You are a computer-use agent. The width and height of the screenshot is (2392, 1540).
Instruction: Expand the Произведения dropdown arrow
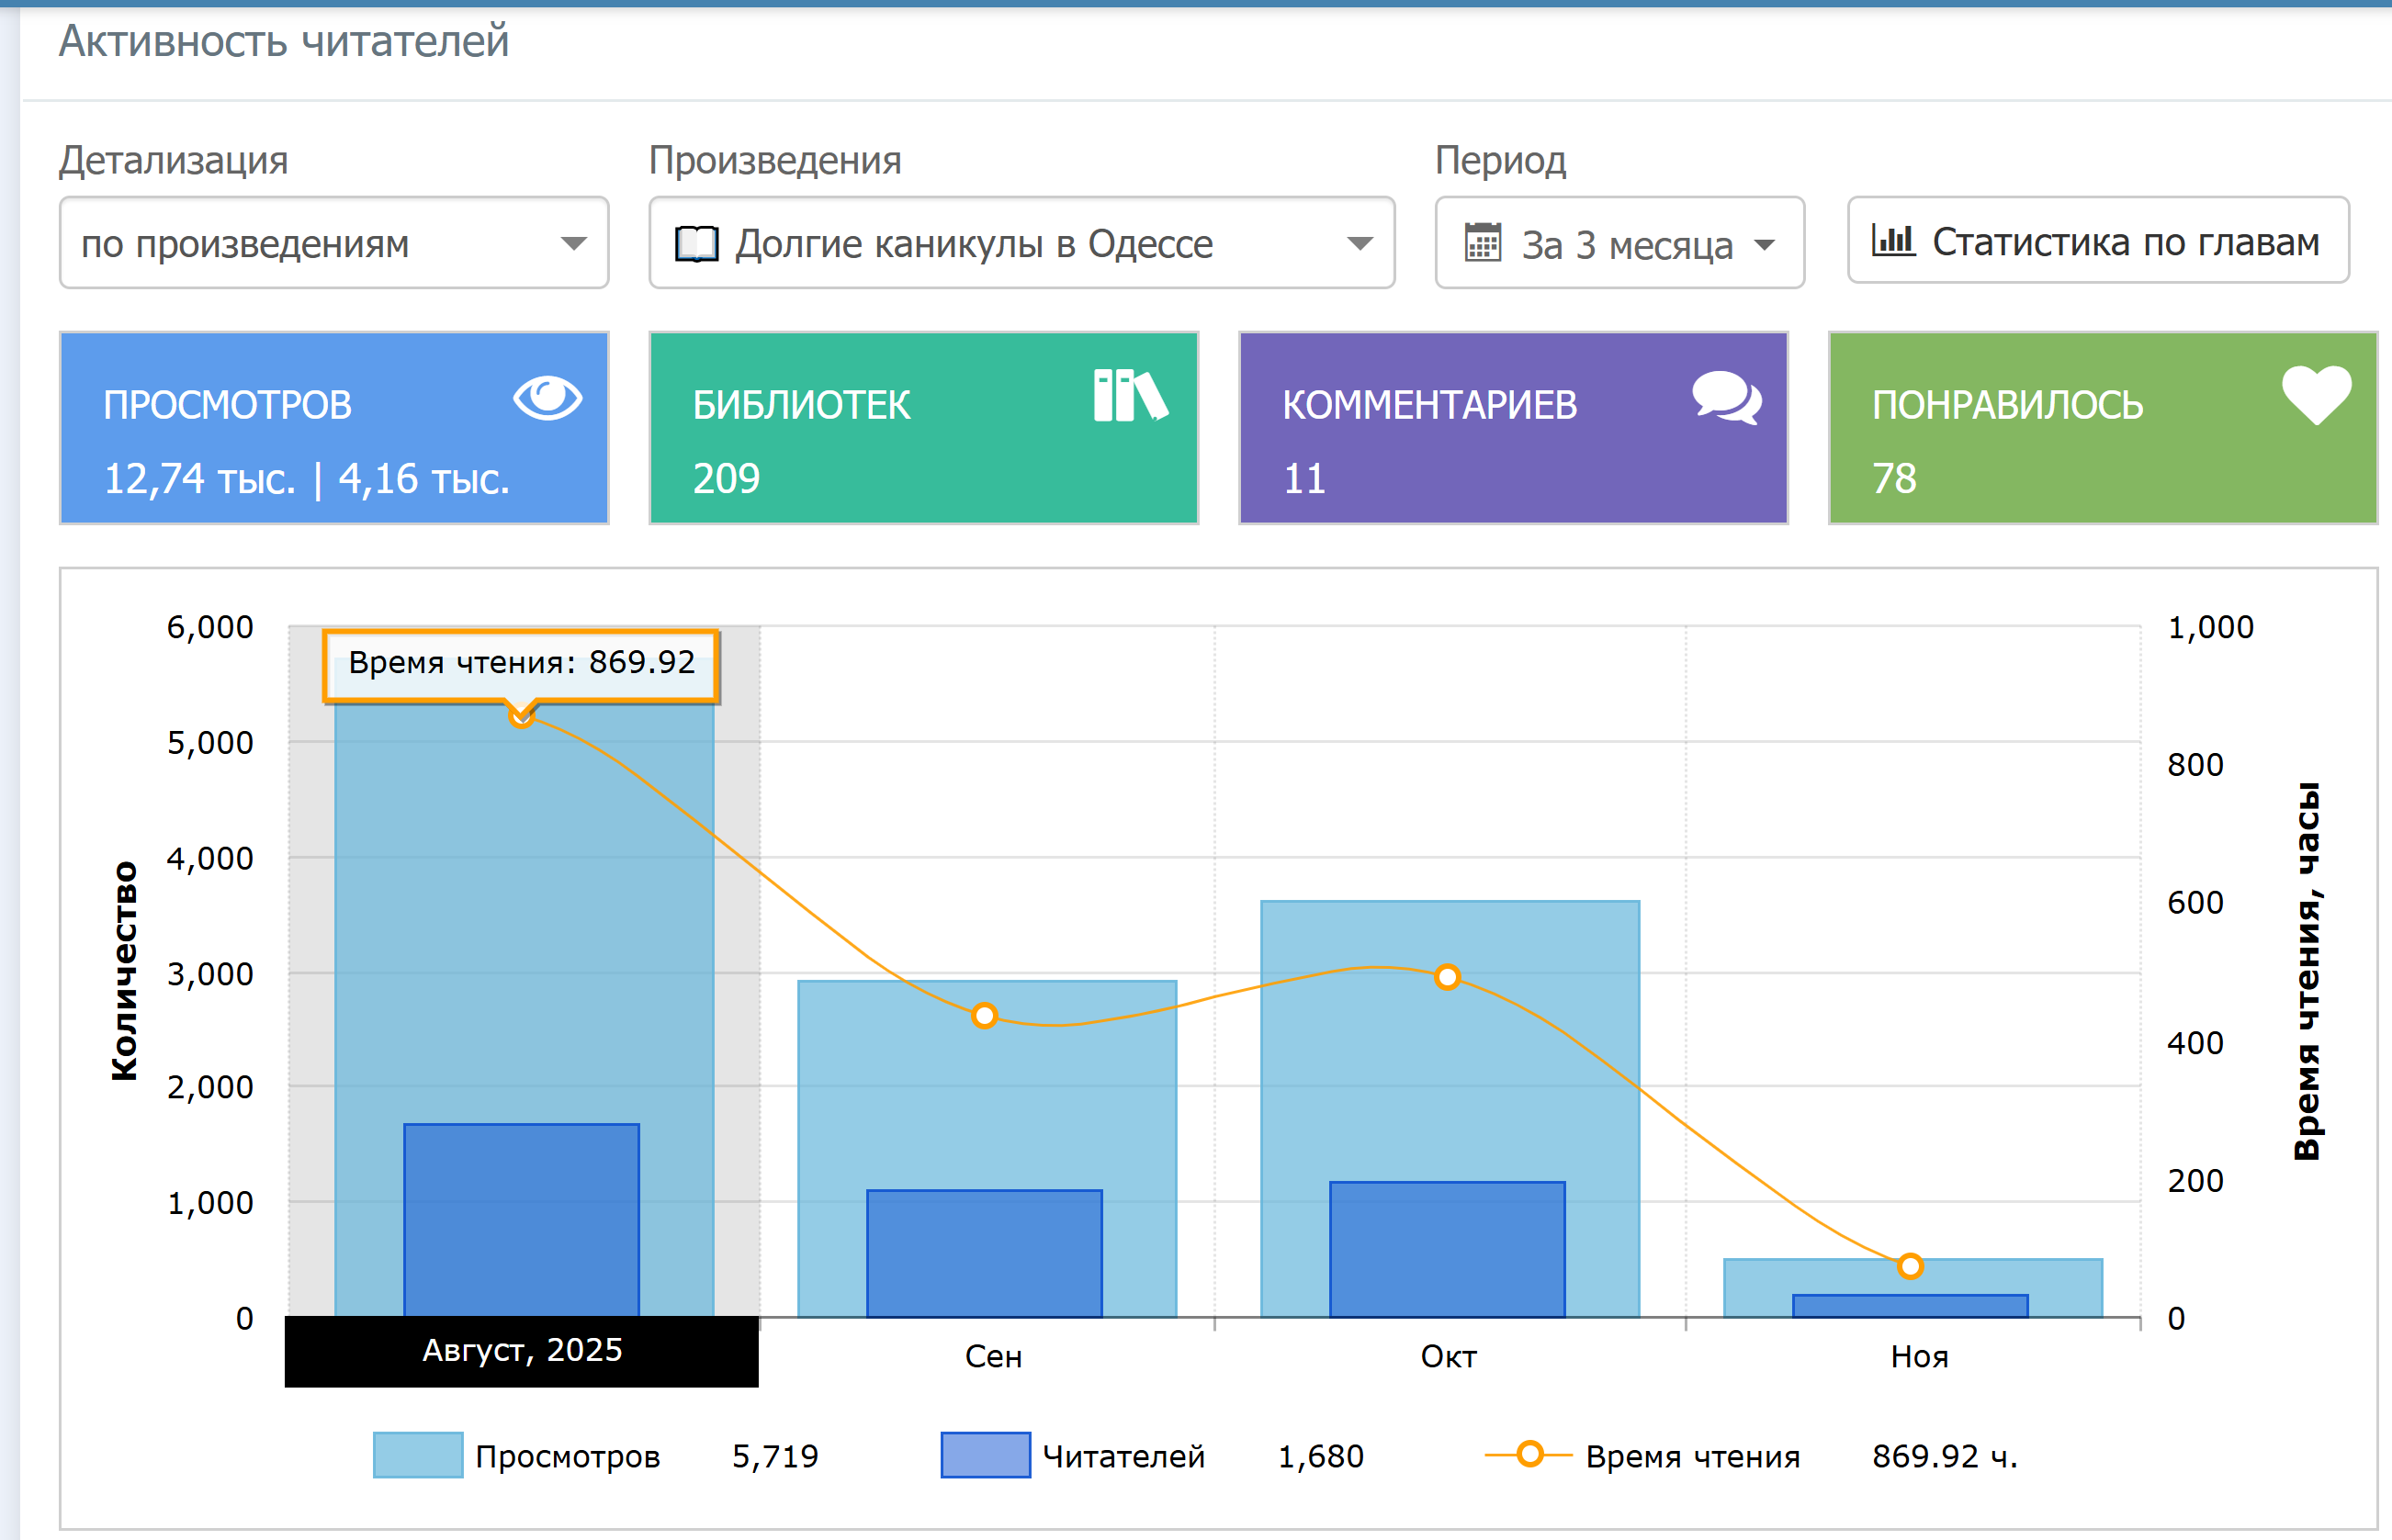point(1359,244)
